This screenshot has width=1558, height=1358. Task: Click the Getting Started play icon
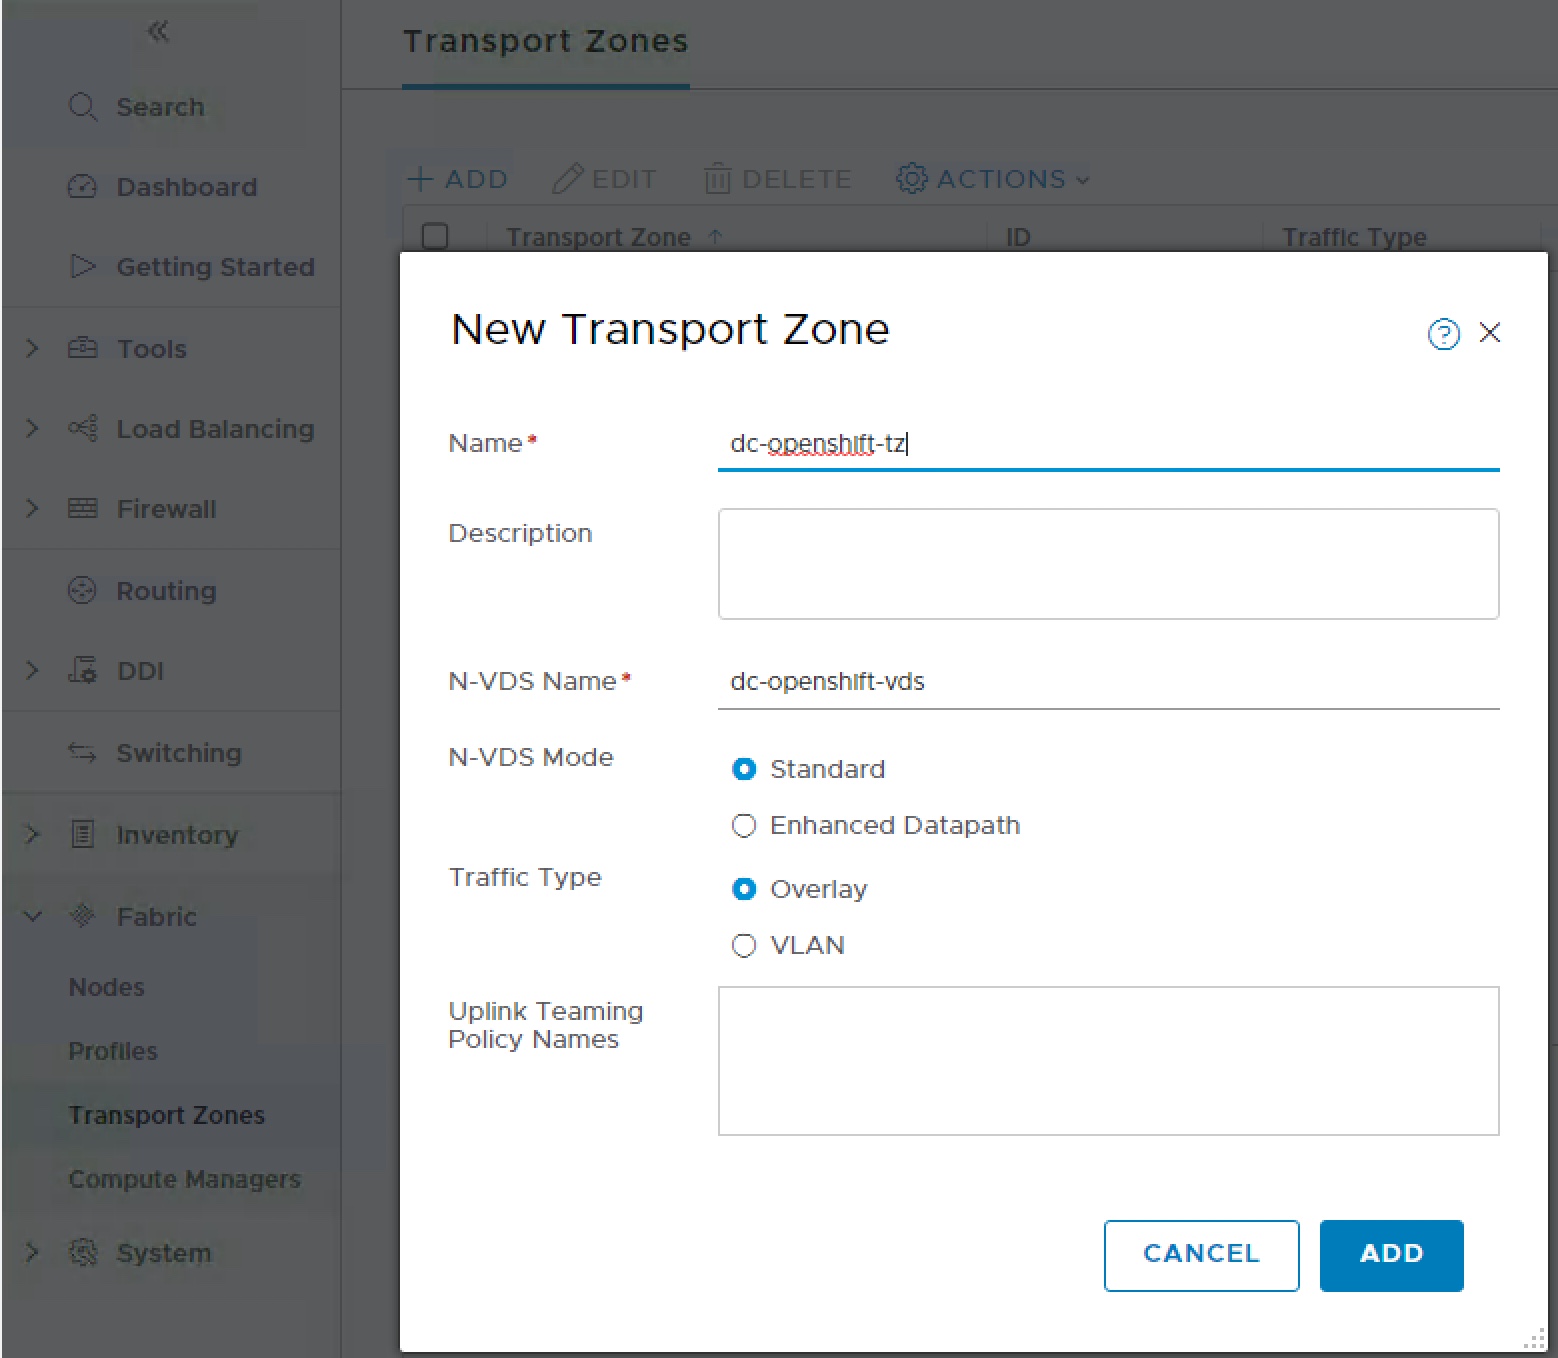(83, 266)
